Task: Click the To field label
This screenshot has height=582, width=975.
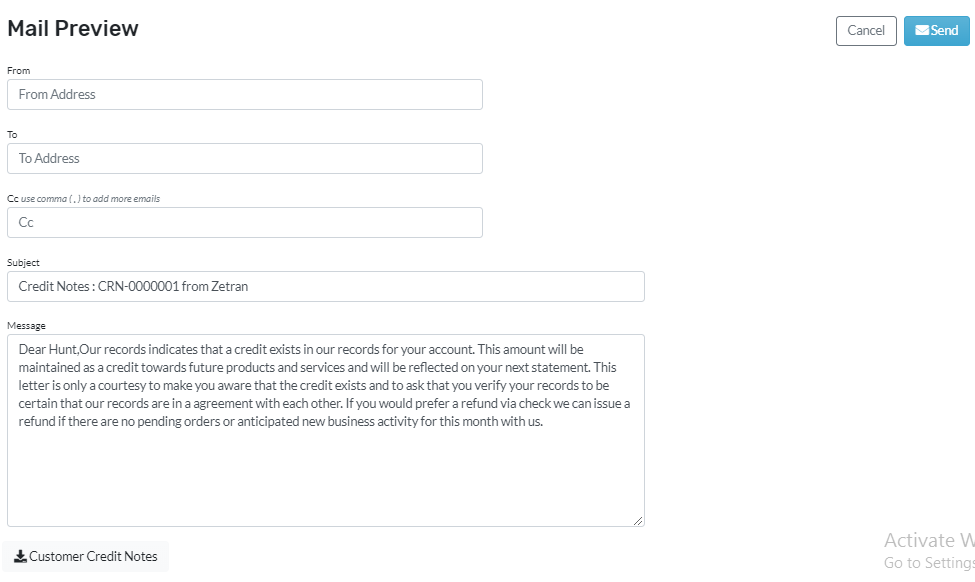Action: click(12, 135)
